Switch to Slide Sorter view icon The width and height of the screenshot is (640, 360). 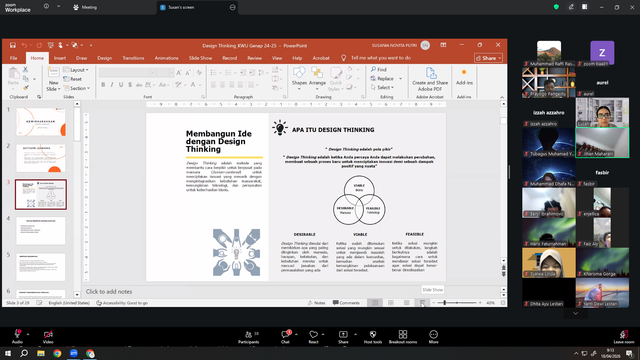(x=391, y=303)
